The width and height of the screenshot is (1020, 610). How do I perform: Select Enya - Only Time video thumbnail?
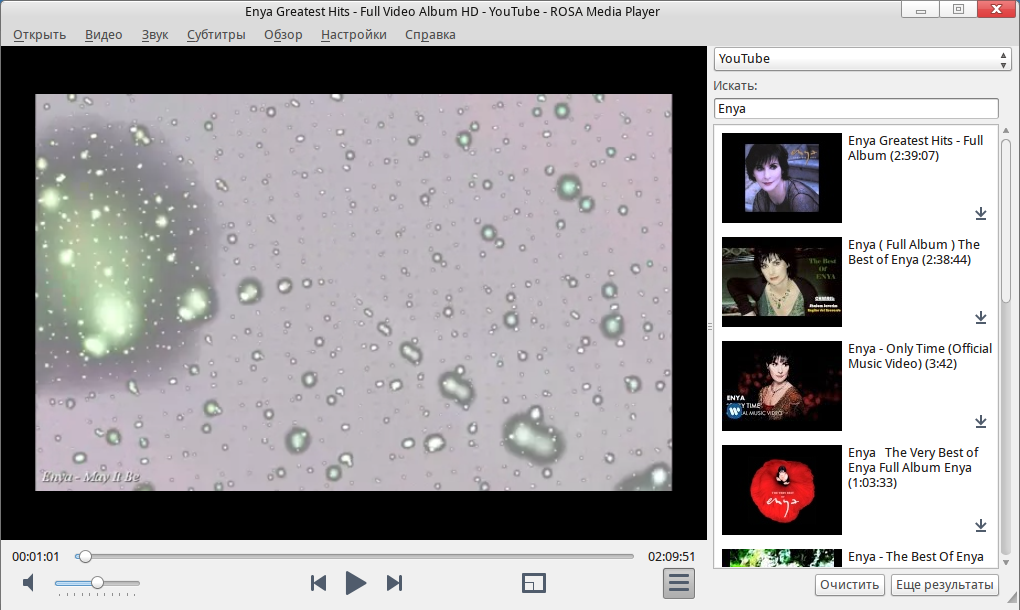(782, 386)
